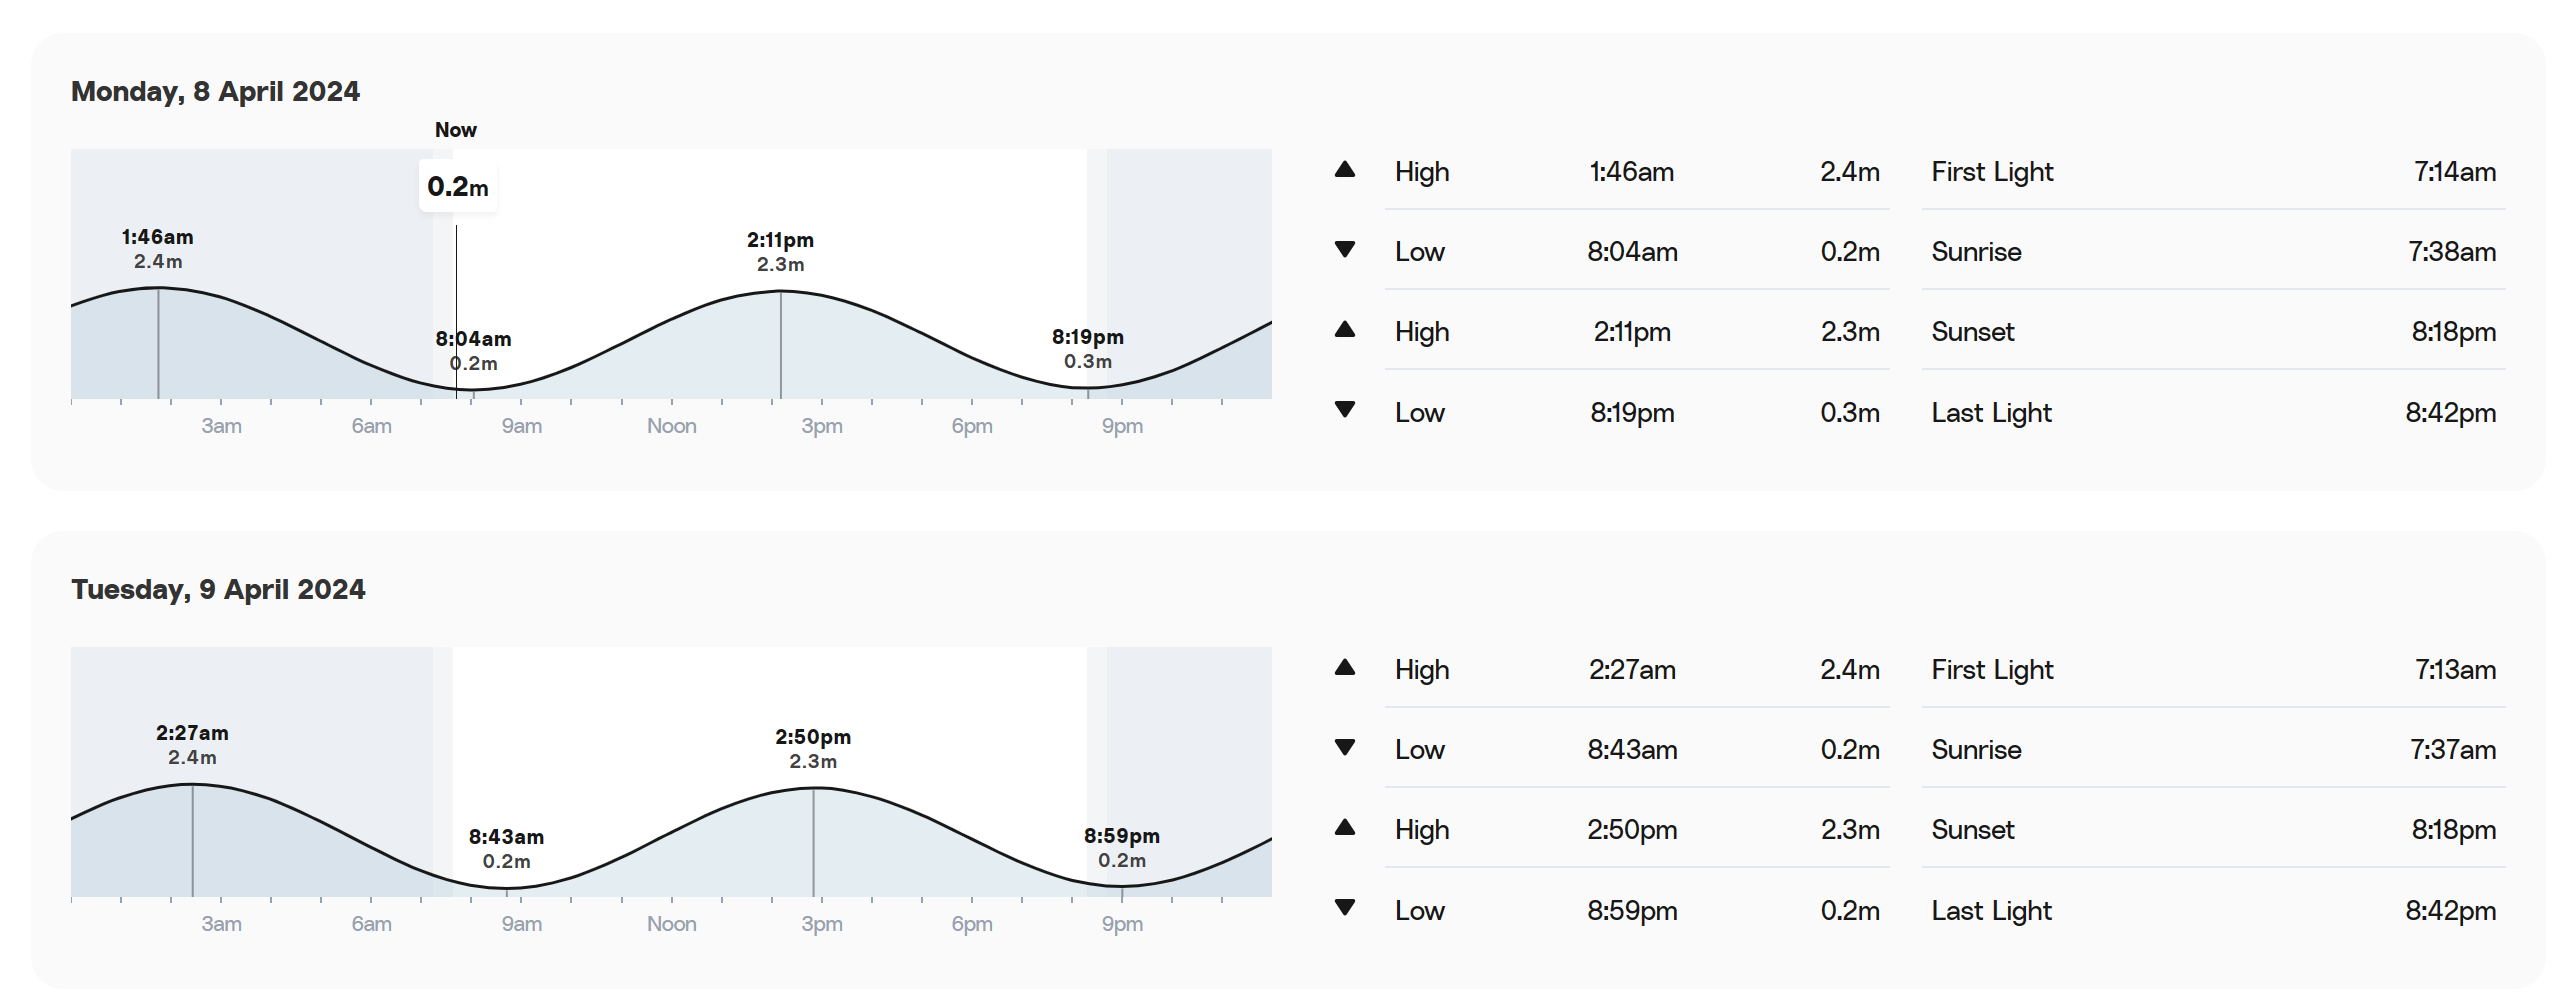Click the down arrow icon beside Tuesday's 8:59pm Low
2574x1008 pixels.
pyautogui.click(x=1345, y=907)
